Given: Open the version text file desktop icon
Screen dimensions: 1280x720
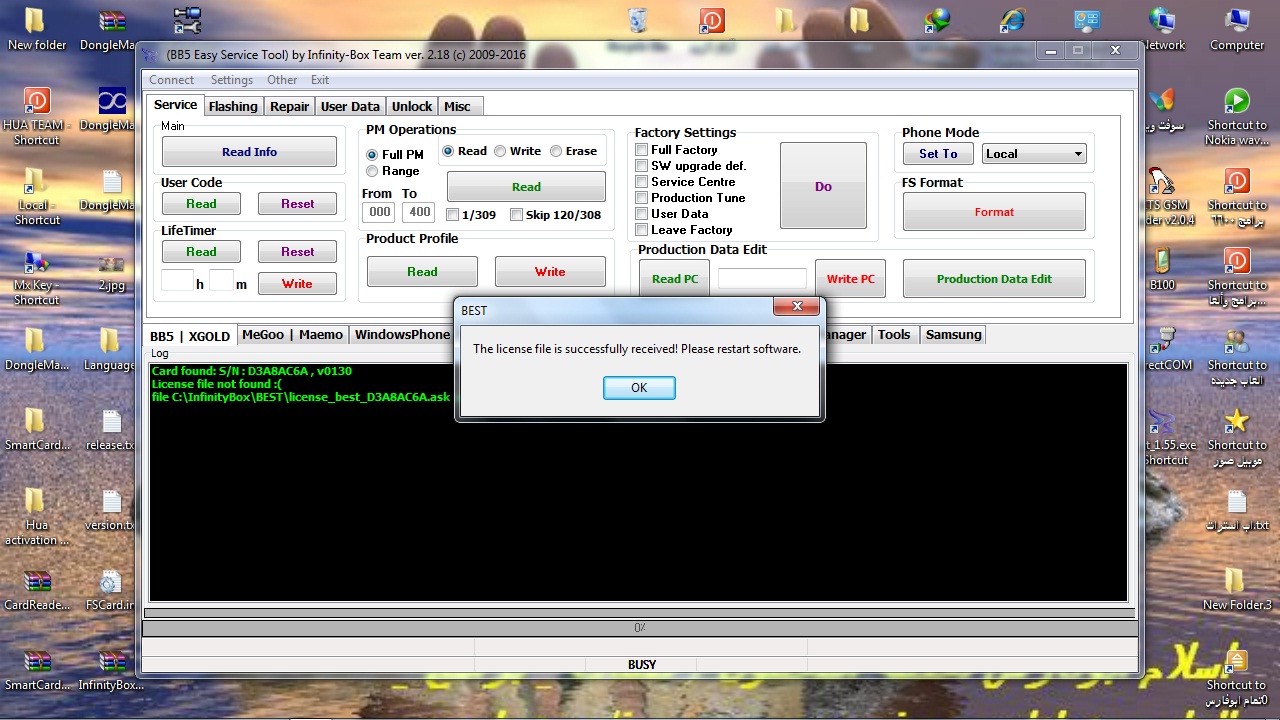Looking at the screenshot, I should [x=111, y=510].
